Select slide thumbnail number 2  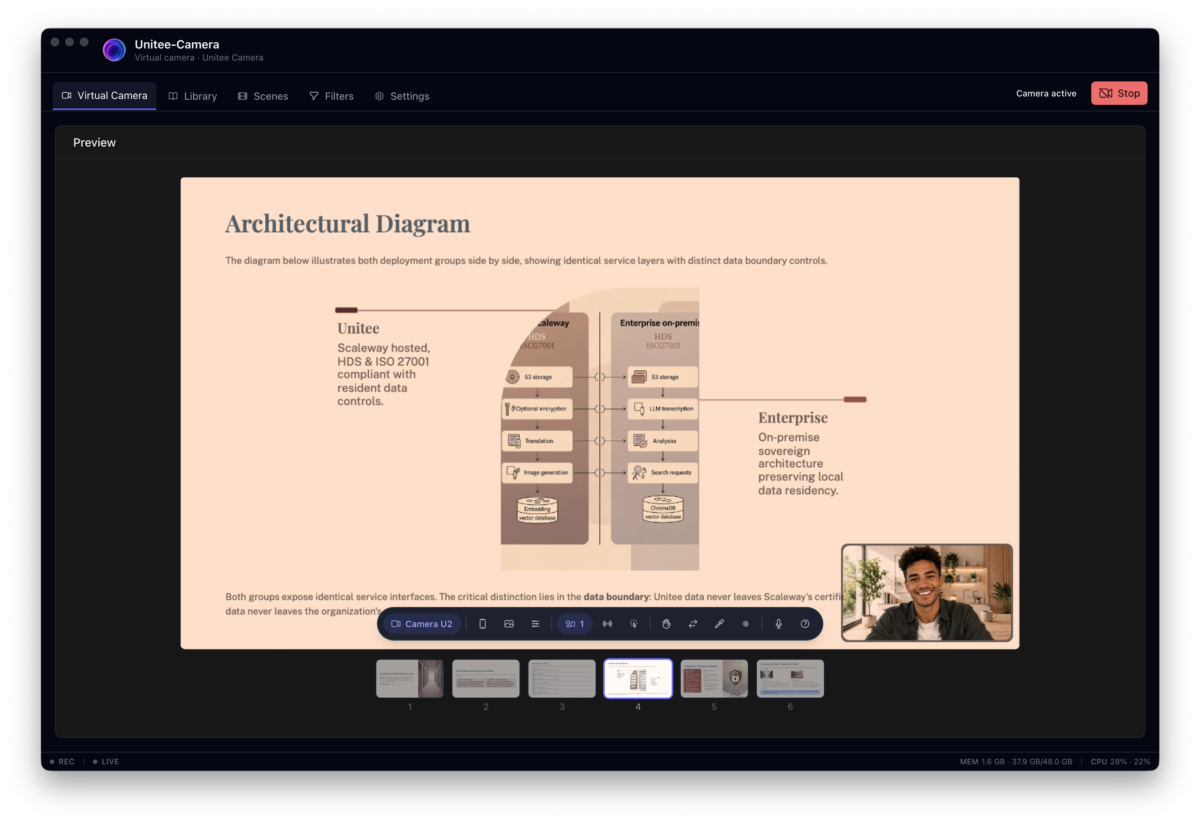pos(486,678)
